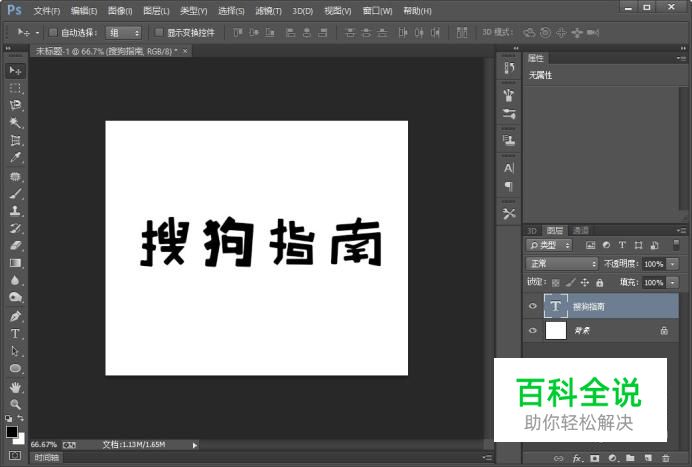The image size is (692, 467).
Task: Toggle lock transparent pixels
Action: pos(556,282)
